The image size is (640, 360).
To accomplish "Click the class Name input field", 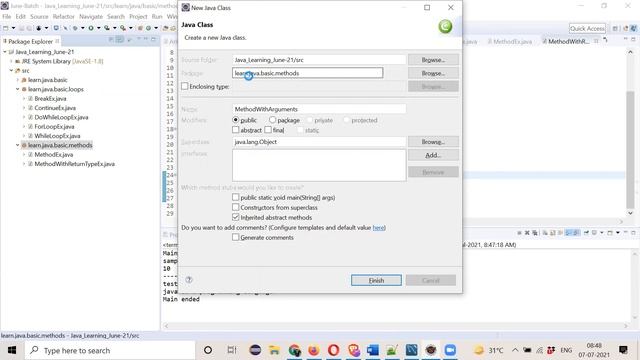I will point(319,109).
